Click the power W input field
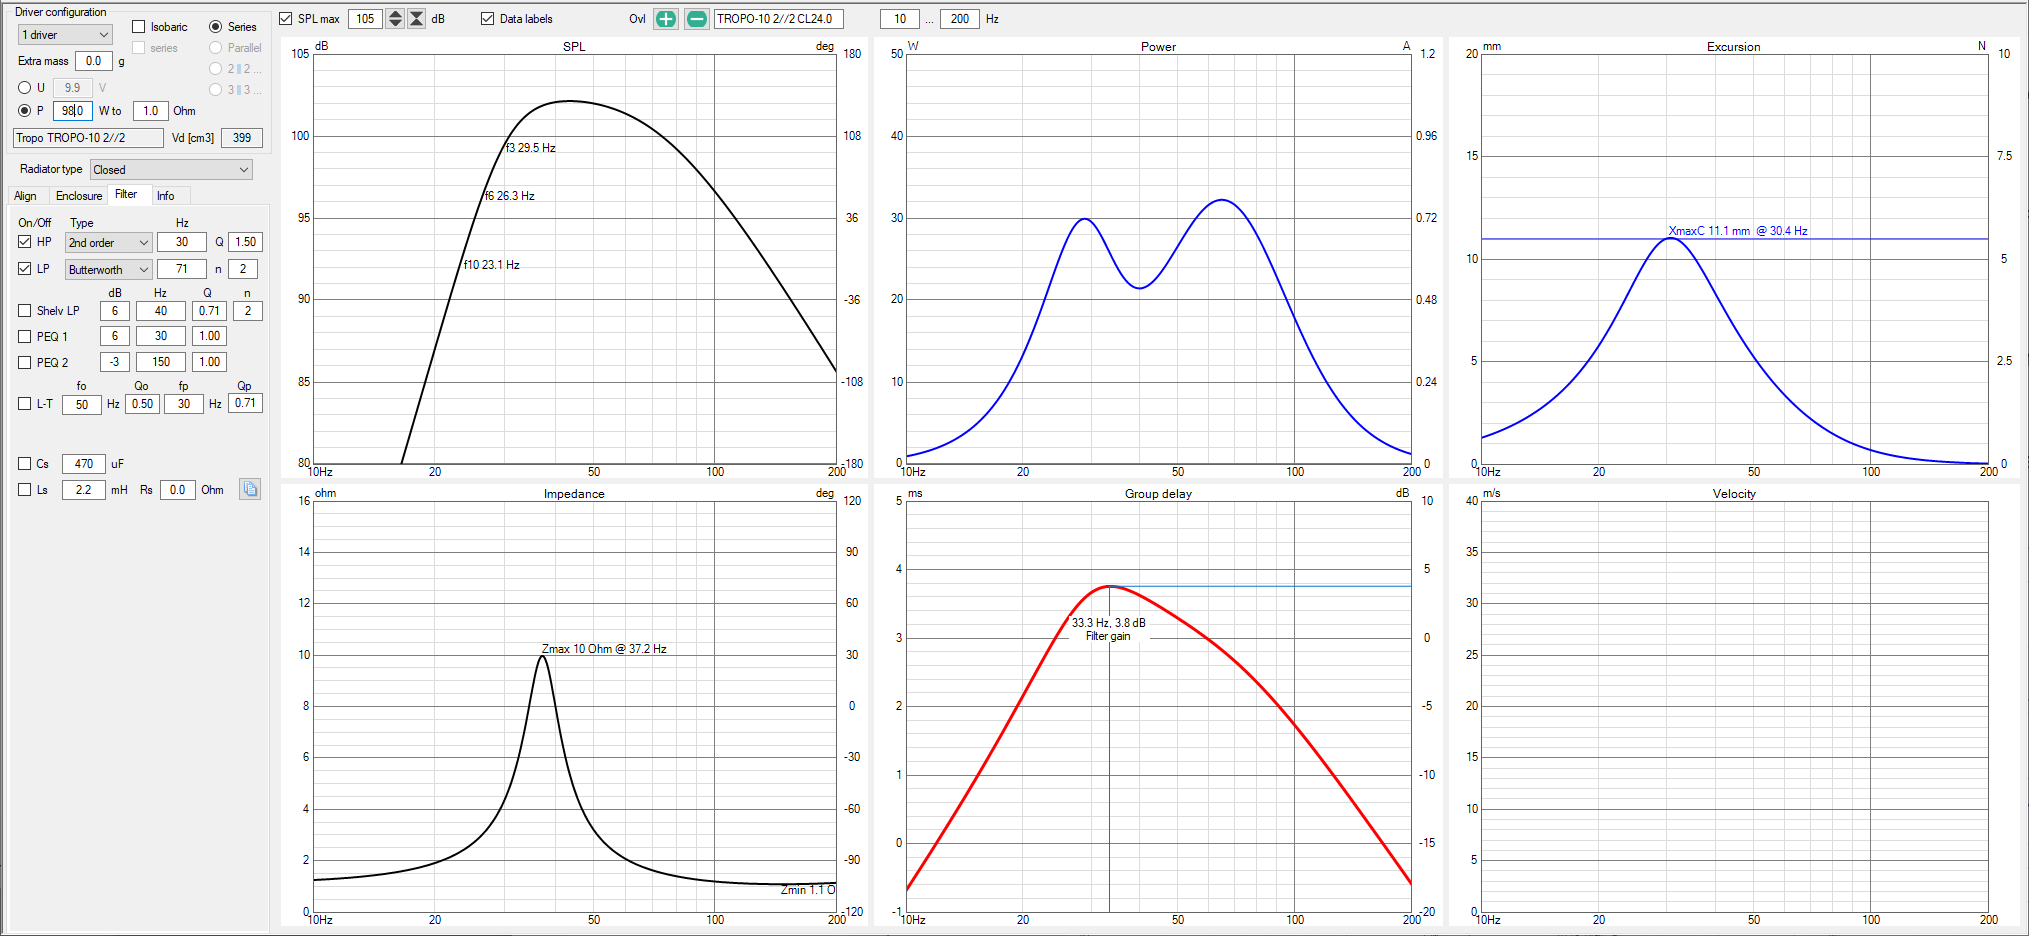The image size is (2029, 936). pos(73,111)
